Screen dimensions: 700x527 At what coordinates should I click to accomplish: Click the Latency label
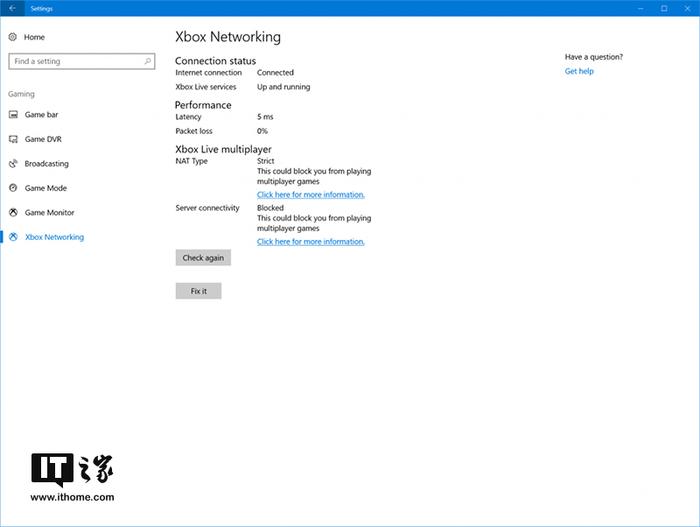click(x=188, y=117)
